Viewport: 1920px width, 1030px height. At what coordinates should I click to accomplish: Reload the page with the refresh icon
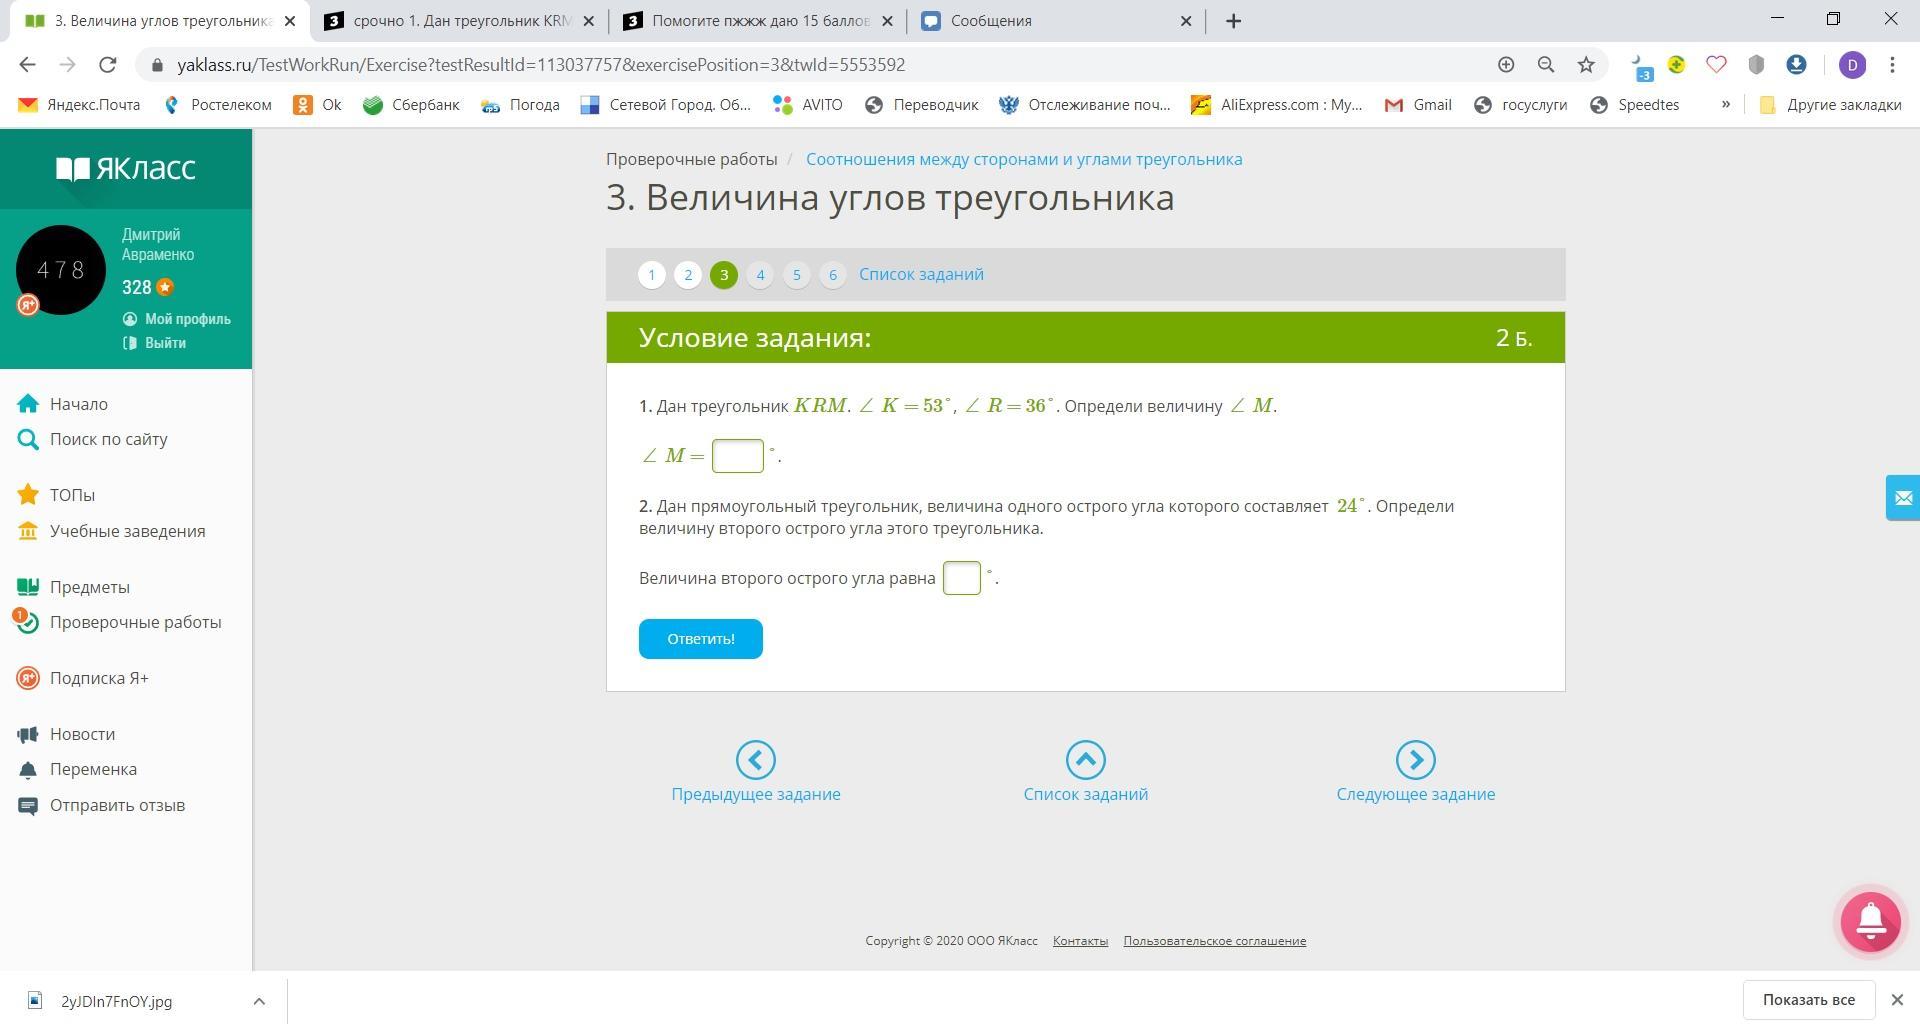[x=108, y=65]
